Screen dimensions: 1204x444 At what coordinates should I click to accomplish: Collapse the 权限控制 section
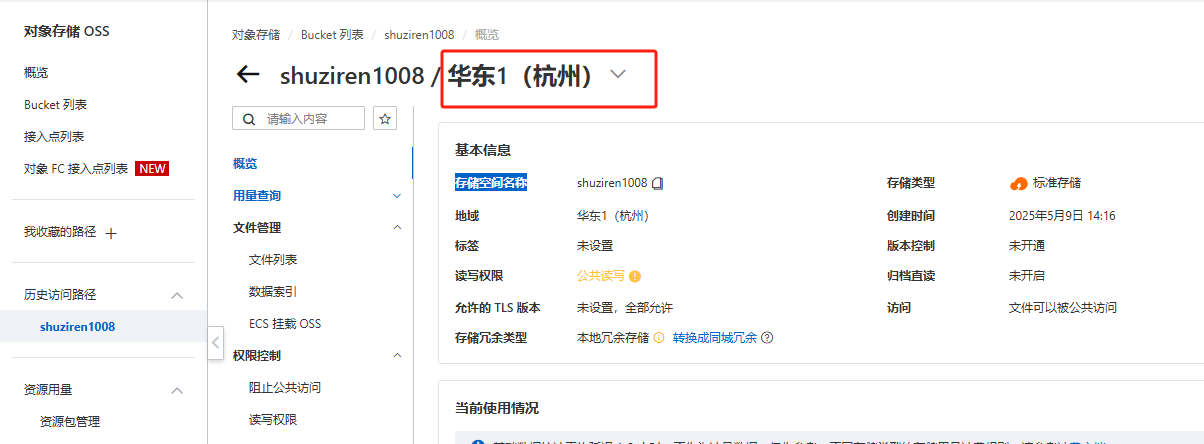coord(397,355)
